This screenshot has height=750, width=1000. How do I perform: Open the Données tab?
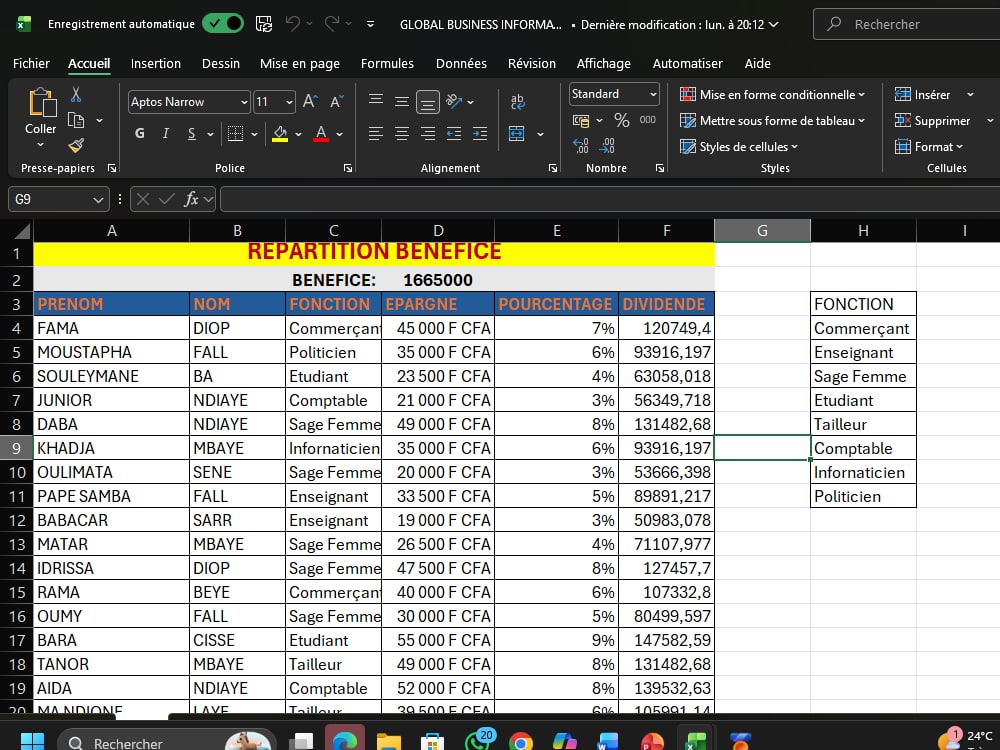pyautogui.click(x=461, y=63)
